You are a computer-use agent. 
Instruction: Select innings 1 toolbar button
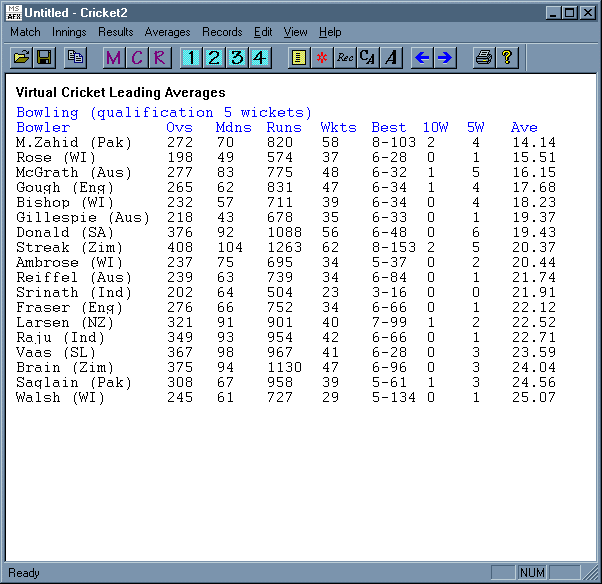click(x=191, y=58)
